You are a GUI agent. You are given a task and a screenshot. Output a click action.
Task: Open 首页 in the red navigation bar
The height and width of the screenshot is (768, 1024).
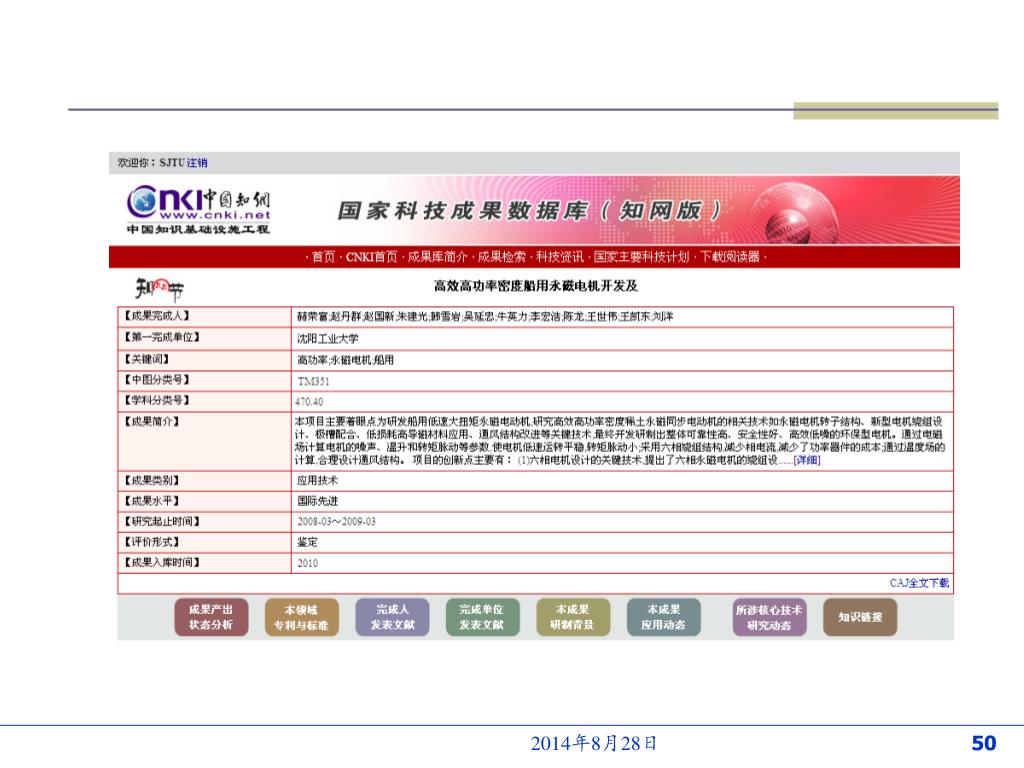click(x=323, y=257)
